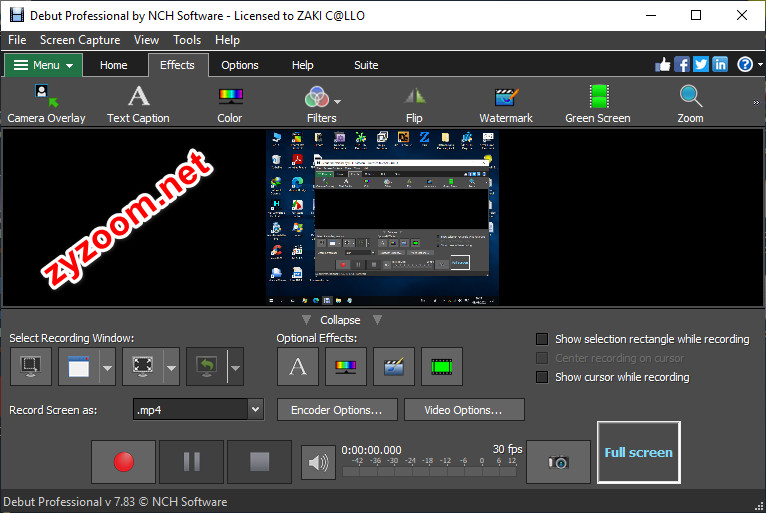Open the View menu
This screenshot has width=766, height=513.
point(146,40)
